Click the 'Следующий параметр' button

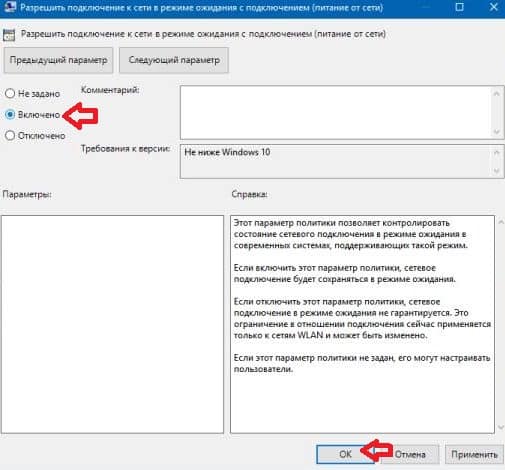tap(174, 60)
